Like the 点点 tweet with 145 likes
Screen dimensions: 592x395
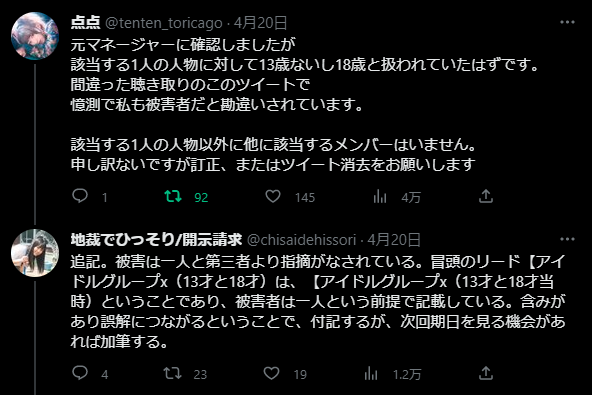273,196
